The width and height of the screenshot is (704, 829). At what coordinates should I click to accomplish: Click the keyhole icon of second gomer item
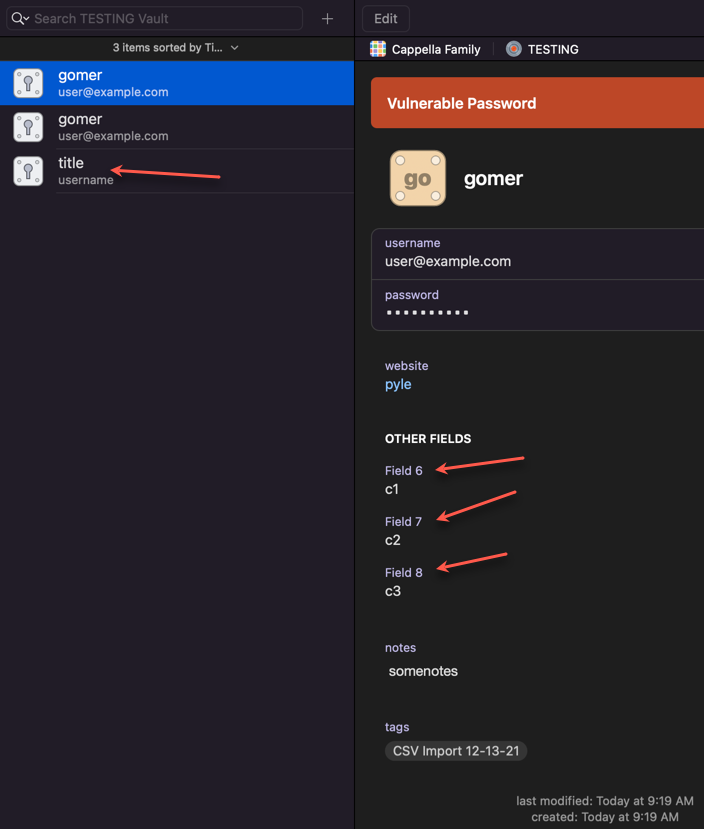point(28,127)
